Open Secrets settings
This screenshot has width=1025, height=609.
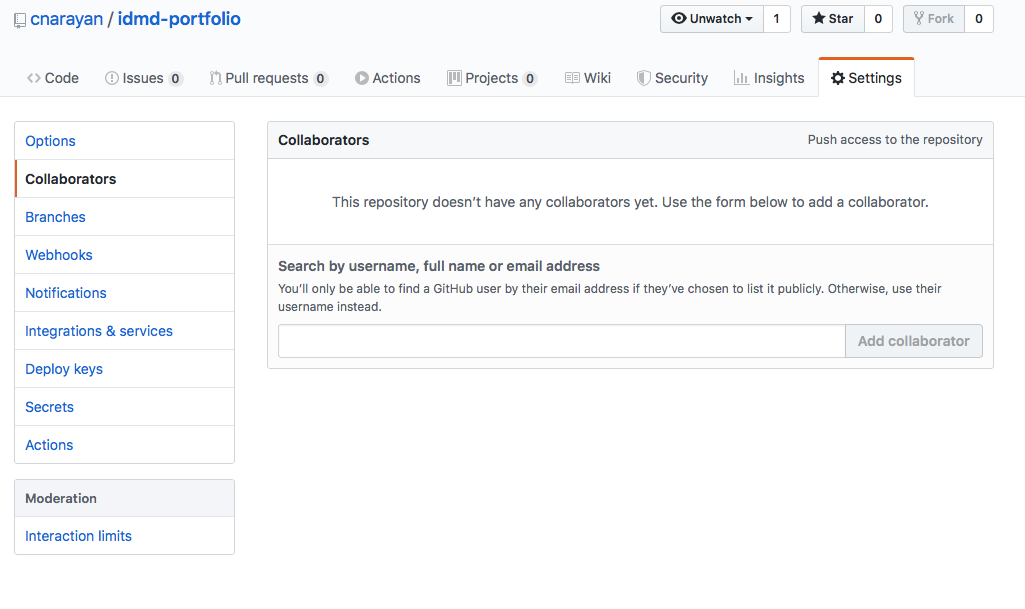point(124,406)
